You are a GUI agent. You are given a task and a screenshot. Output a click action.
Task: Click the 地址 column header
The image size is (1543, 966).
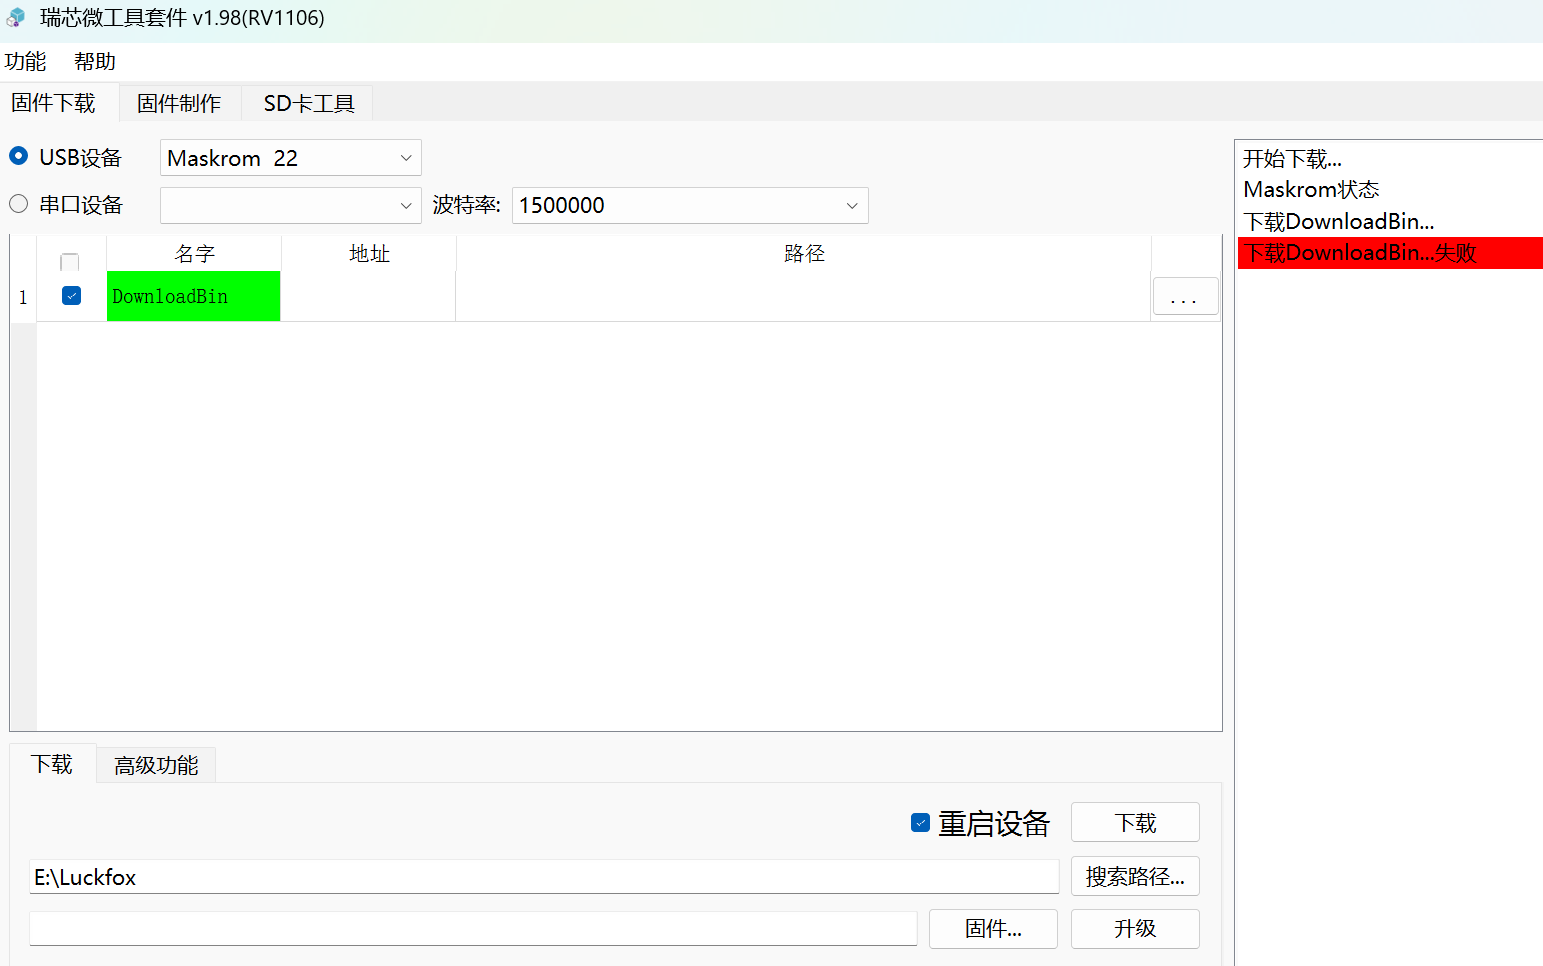(369, 254)
